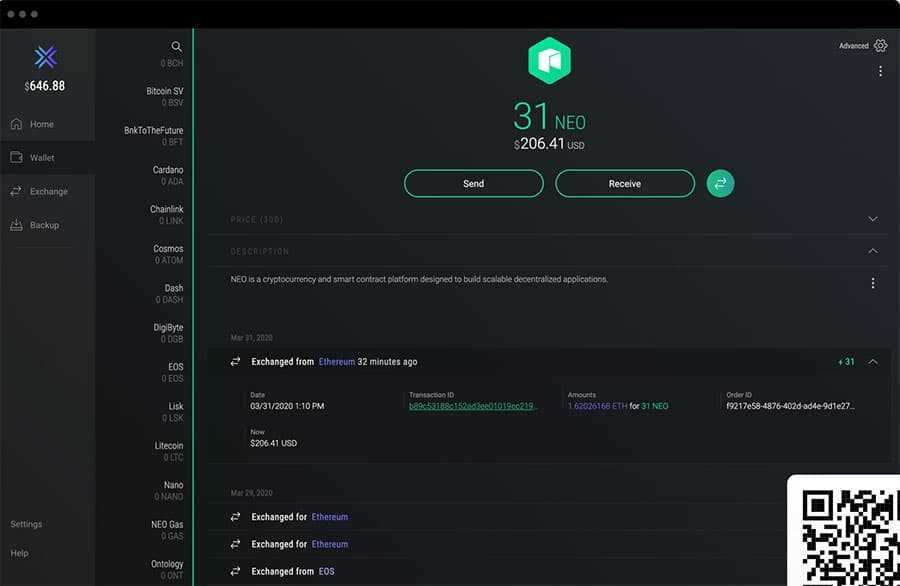Image resolution: width=900 pixels, height=586 pixels.
Task: Click swap icon beside Exchanged from Ethereum
Action: [x=235, y=362]
